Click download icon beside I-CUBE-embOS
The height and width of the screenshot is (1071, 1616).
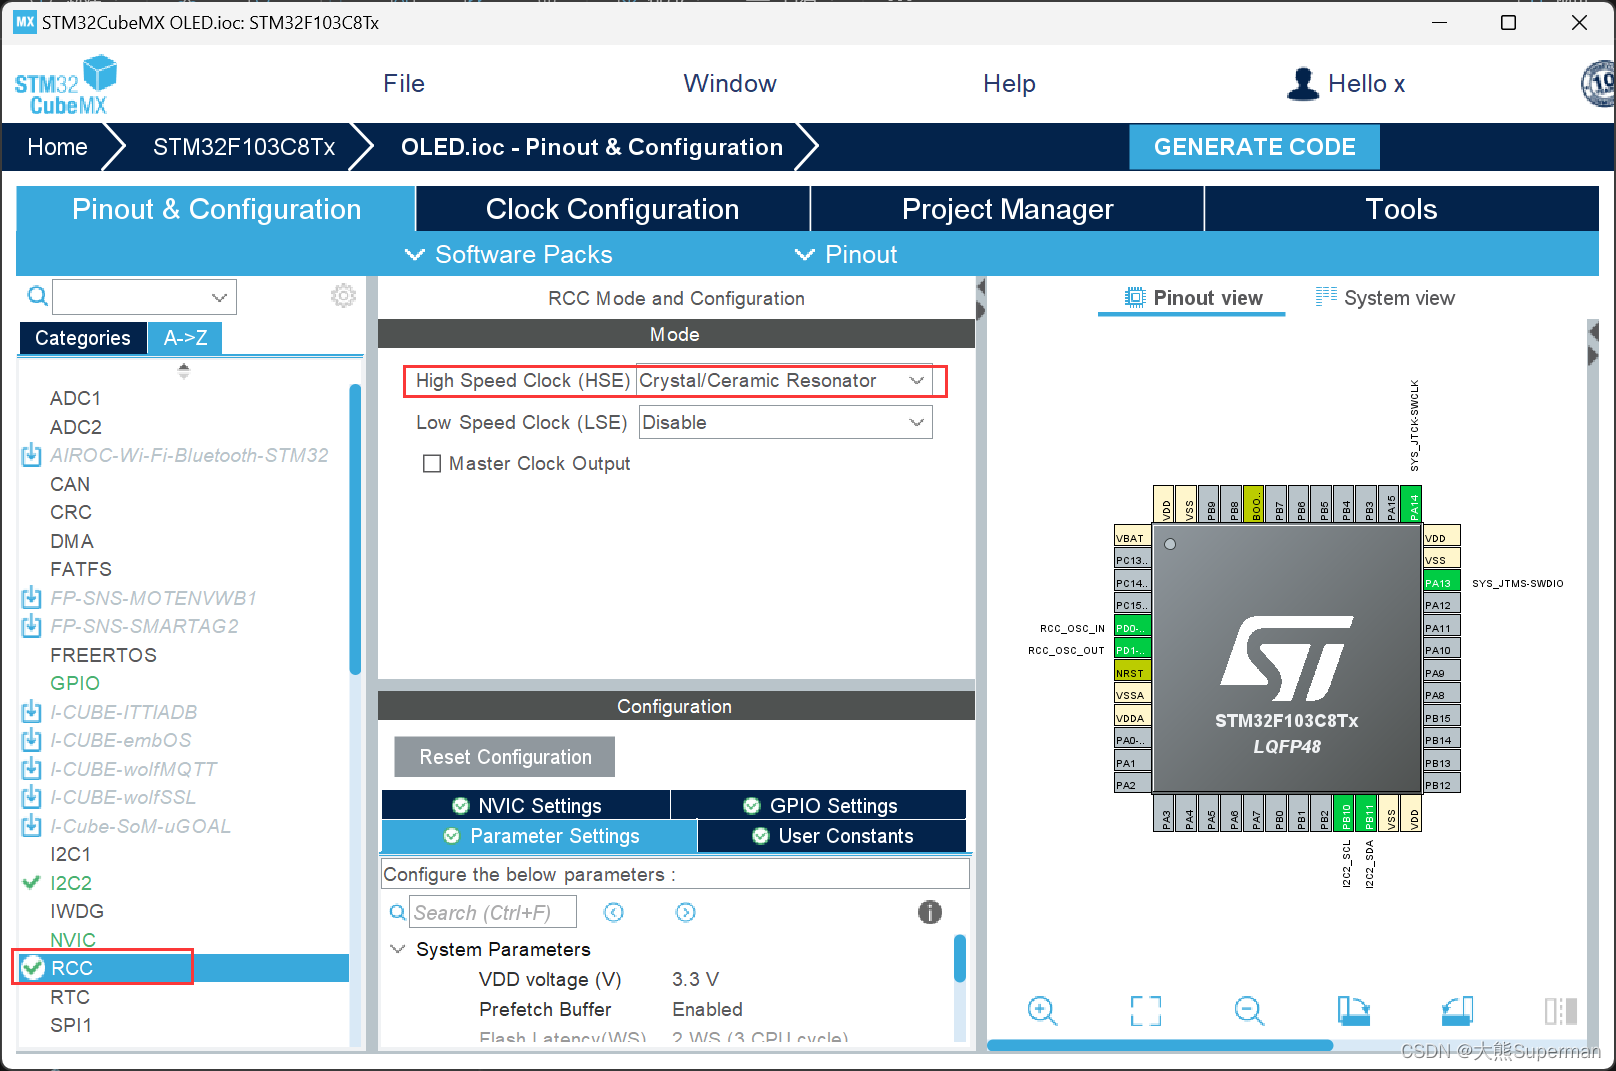pos(32,740)
